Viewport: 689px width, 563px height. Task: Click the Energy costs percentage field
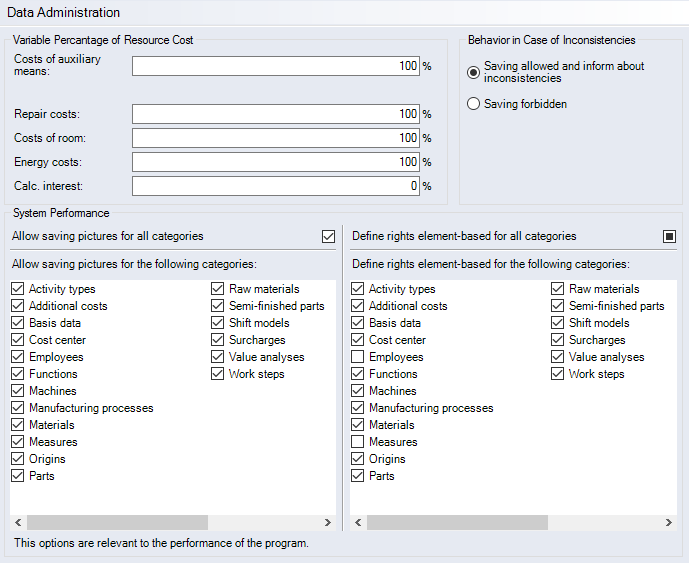[276, 162]
